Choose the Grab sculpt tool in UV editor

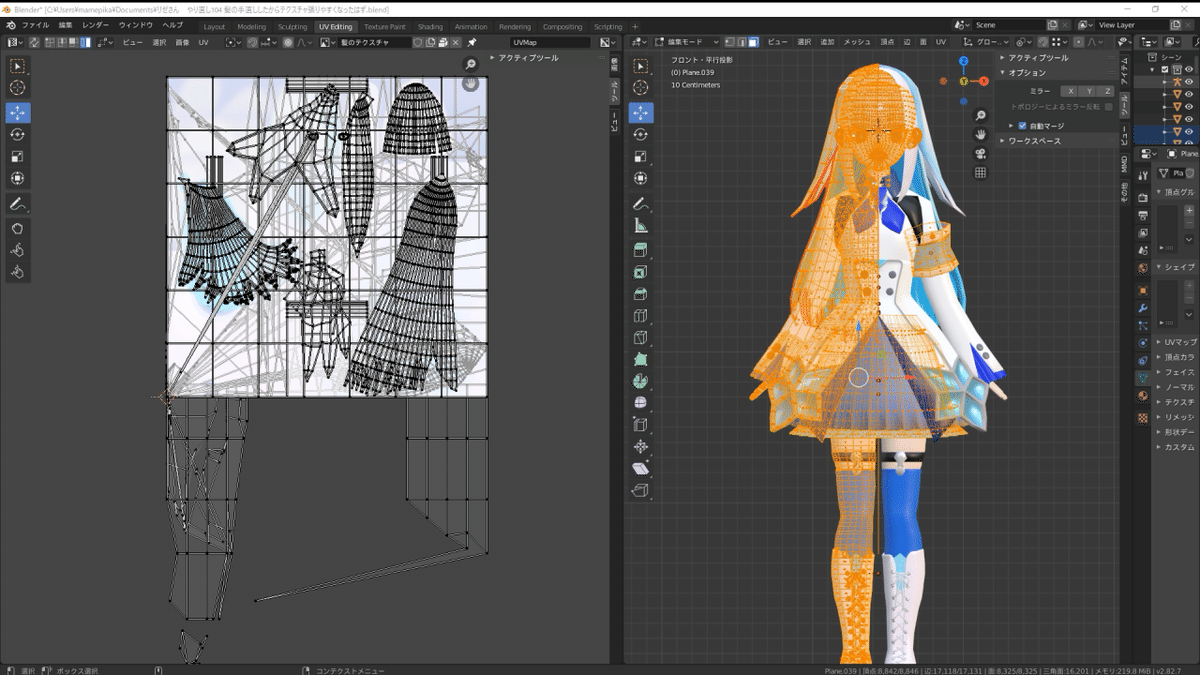pyautogui.click(x=18, y=228)
